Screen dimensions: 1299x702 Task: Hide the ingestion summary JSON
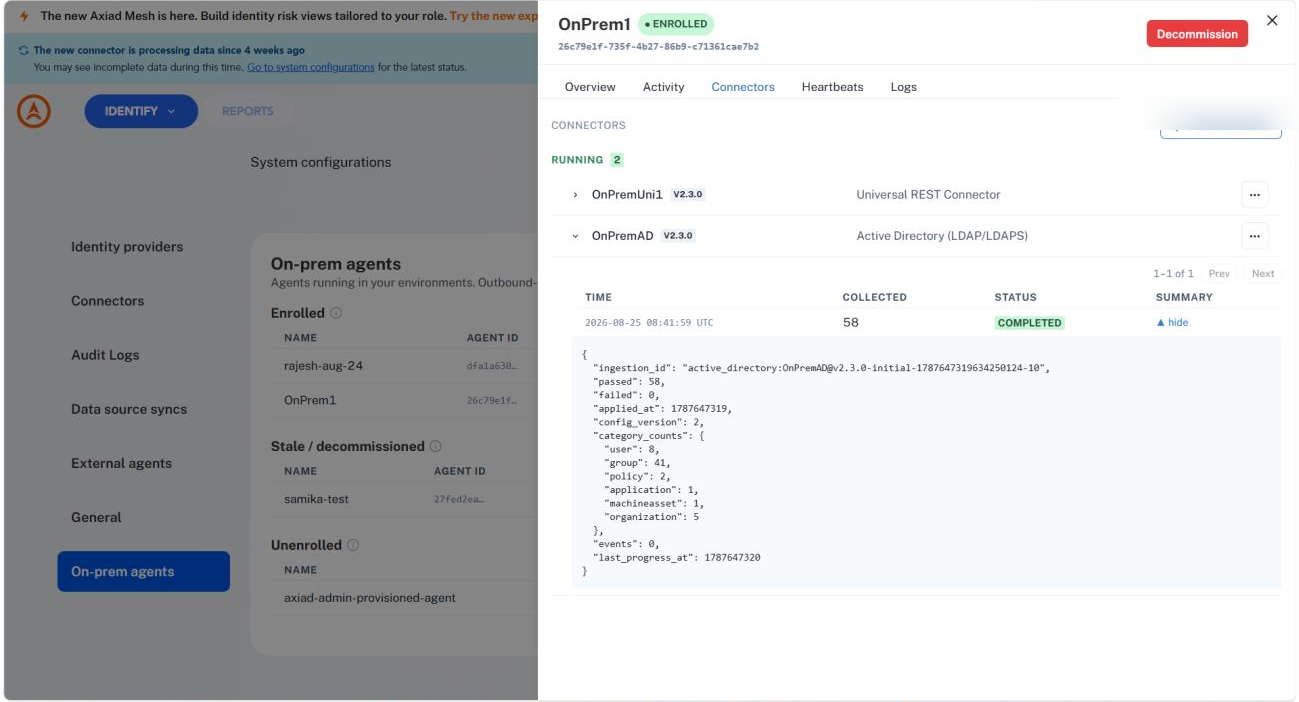coord(1172,323)
